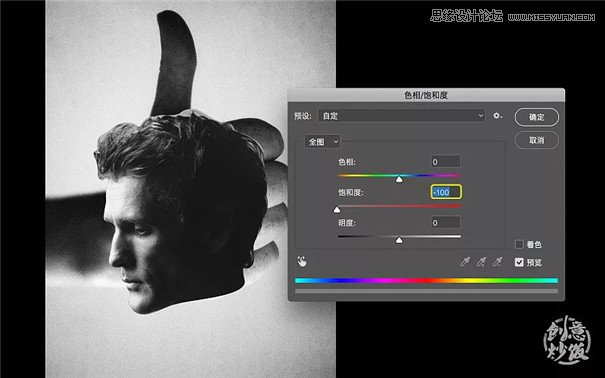Confirm with the 确定 button
This screenshot has height=378, width=605.
(x=536, y=117)
